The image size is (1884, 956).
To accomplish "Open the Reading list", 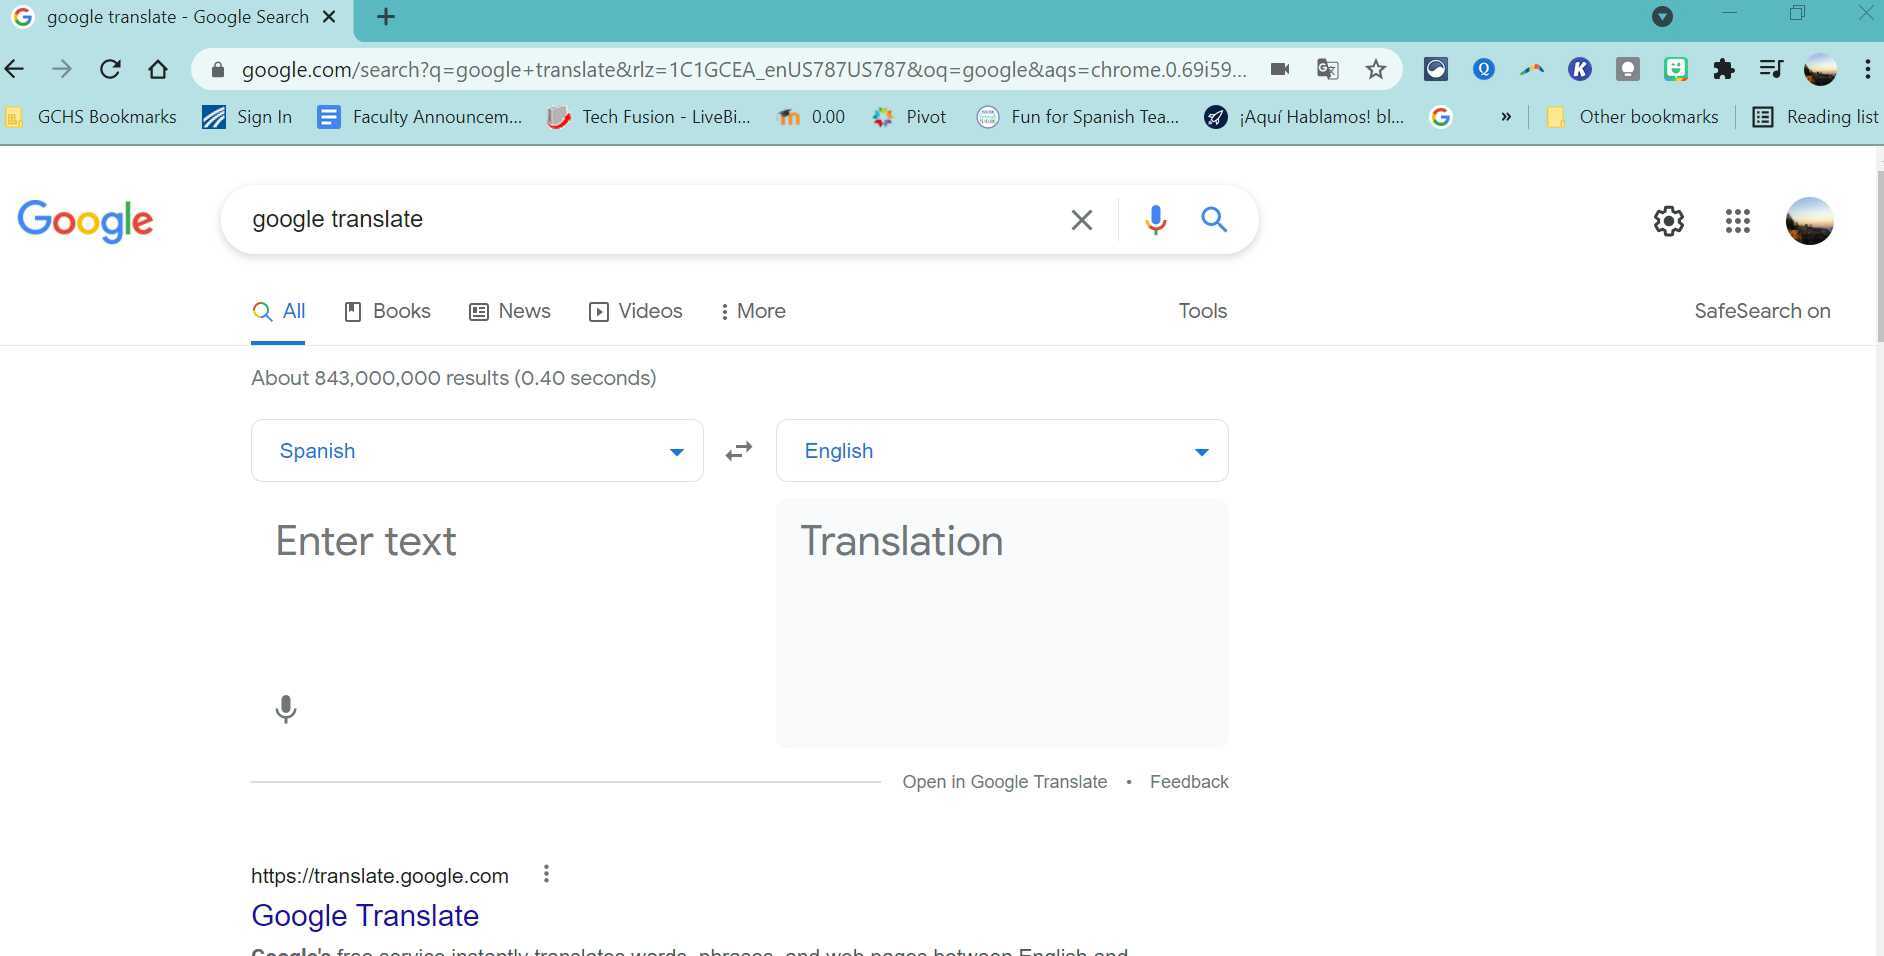I will (1816, 117).
